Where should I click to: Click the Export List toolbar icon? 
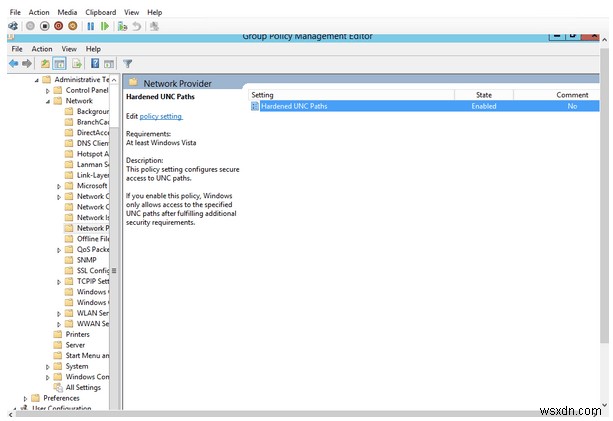click(77, 63)
